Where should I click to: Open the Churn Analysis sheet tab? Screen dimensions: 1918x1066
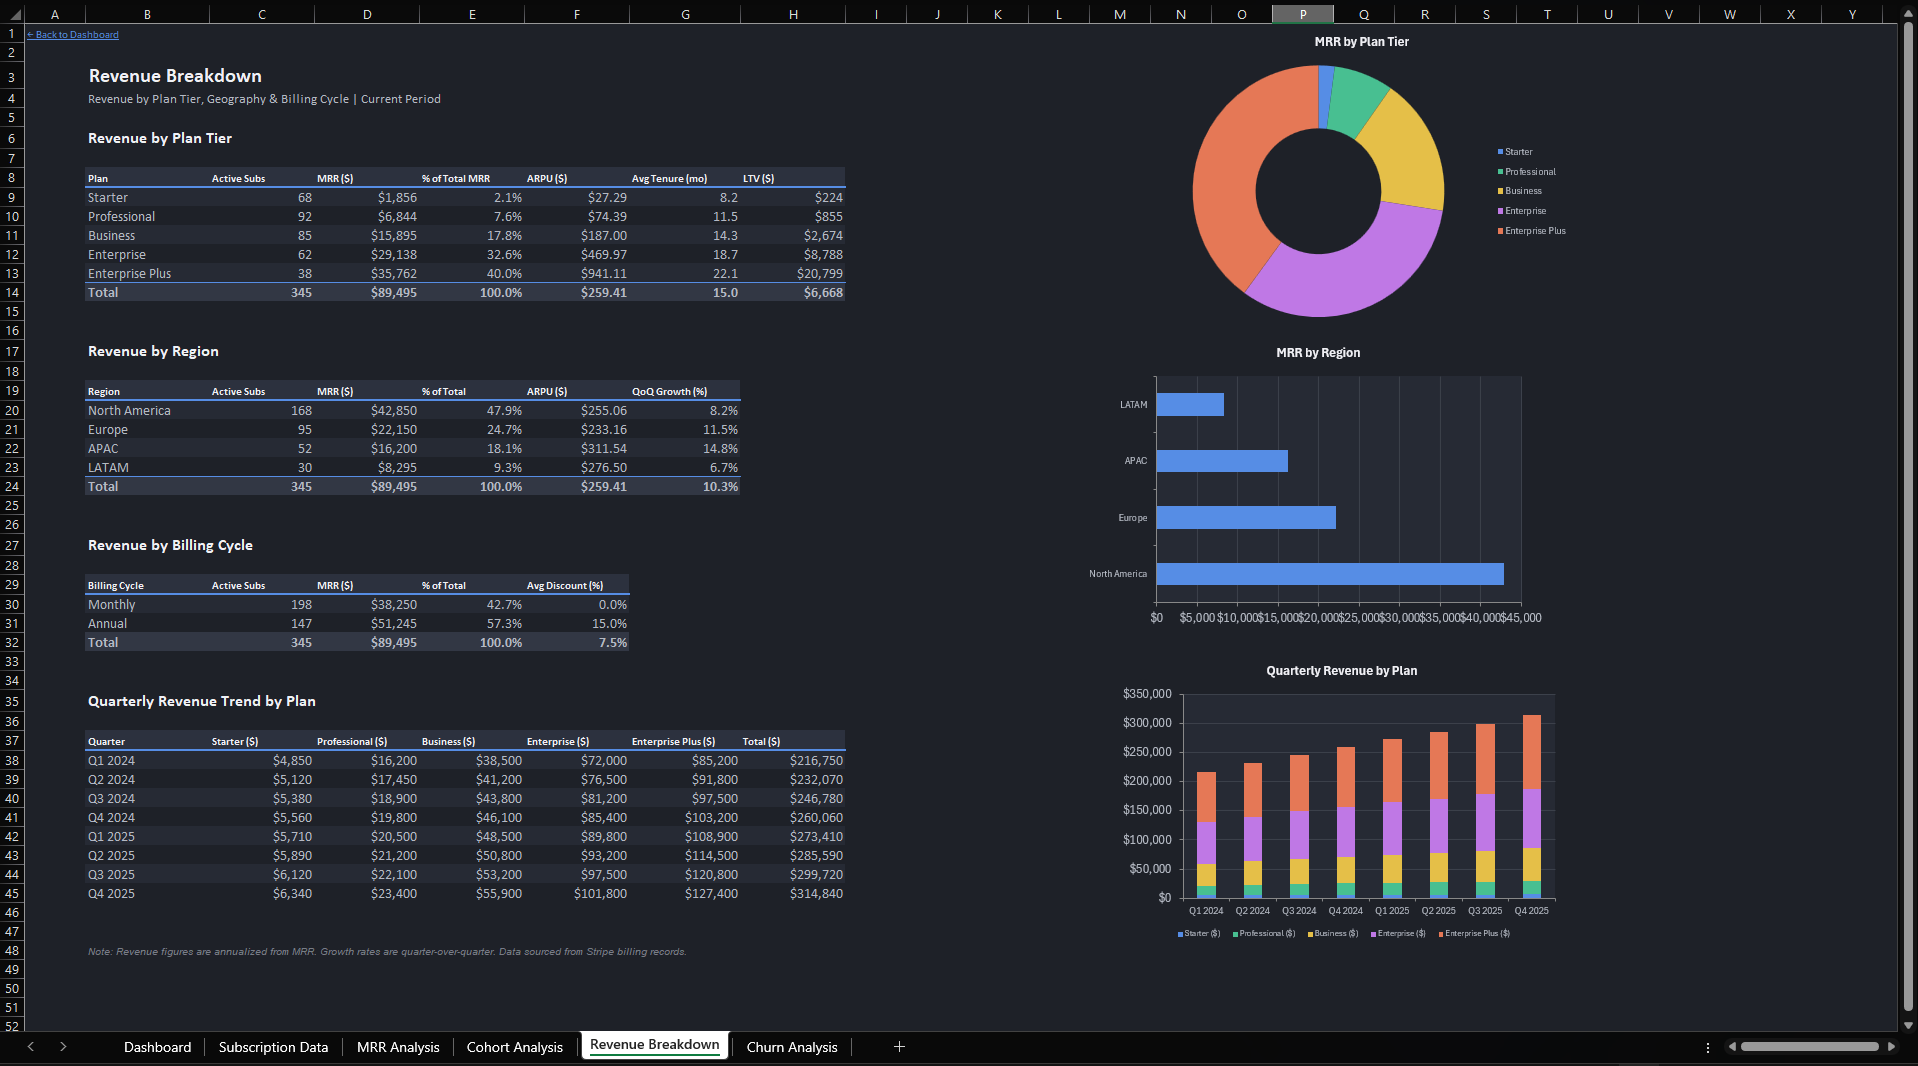pos(791,1047)
